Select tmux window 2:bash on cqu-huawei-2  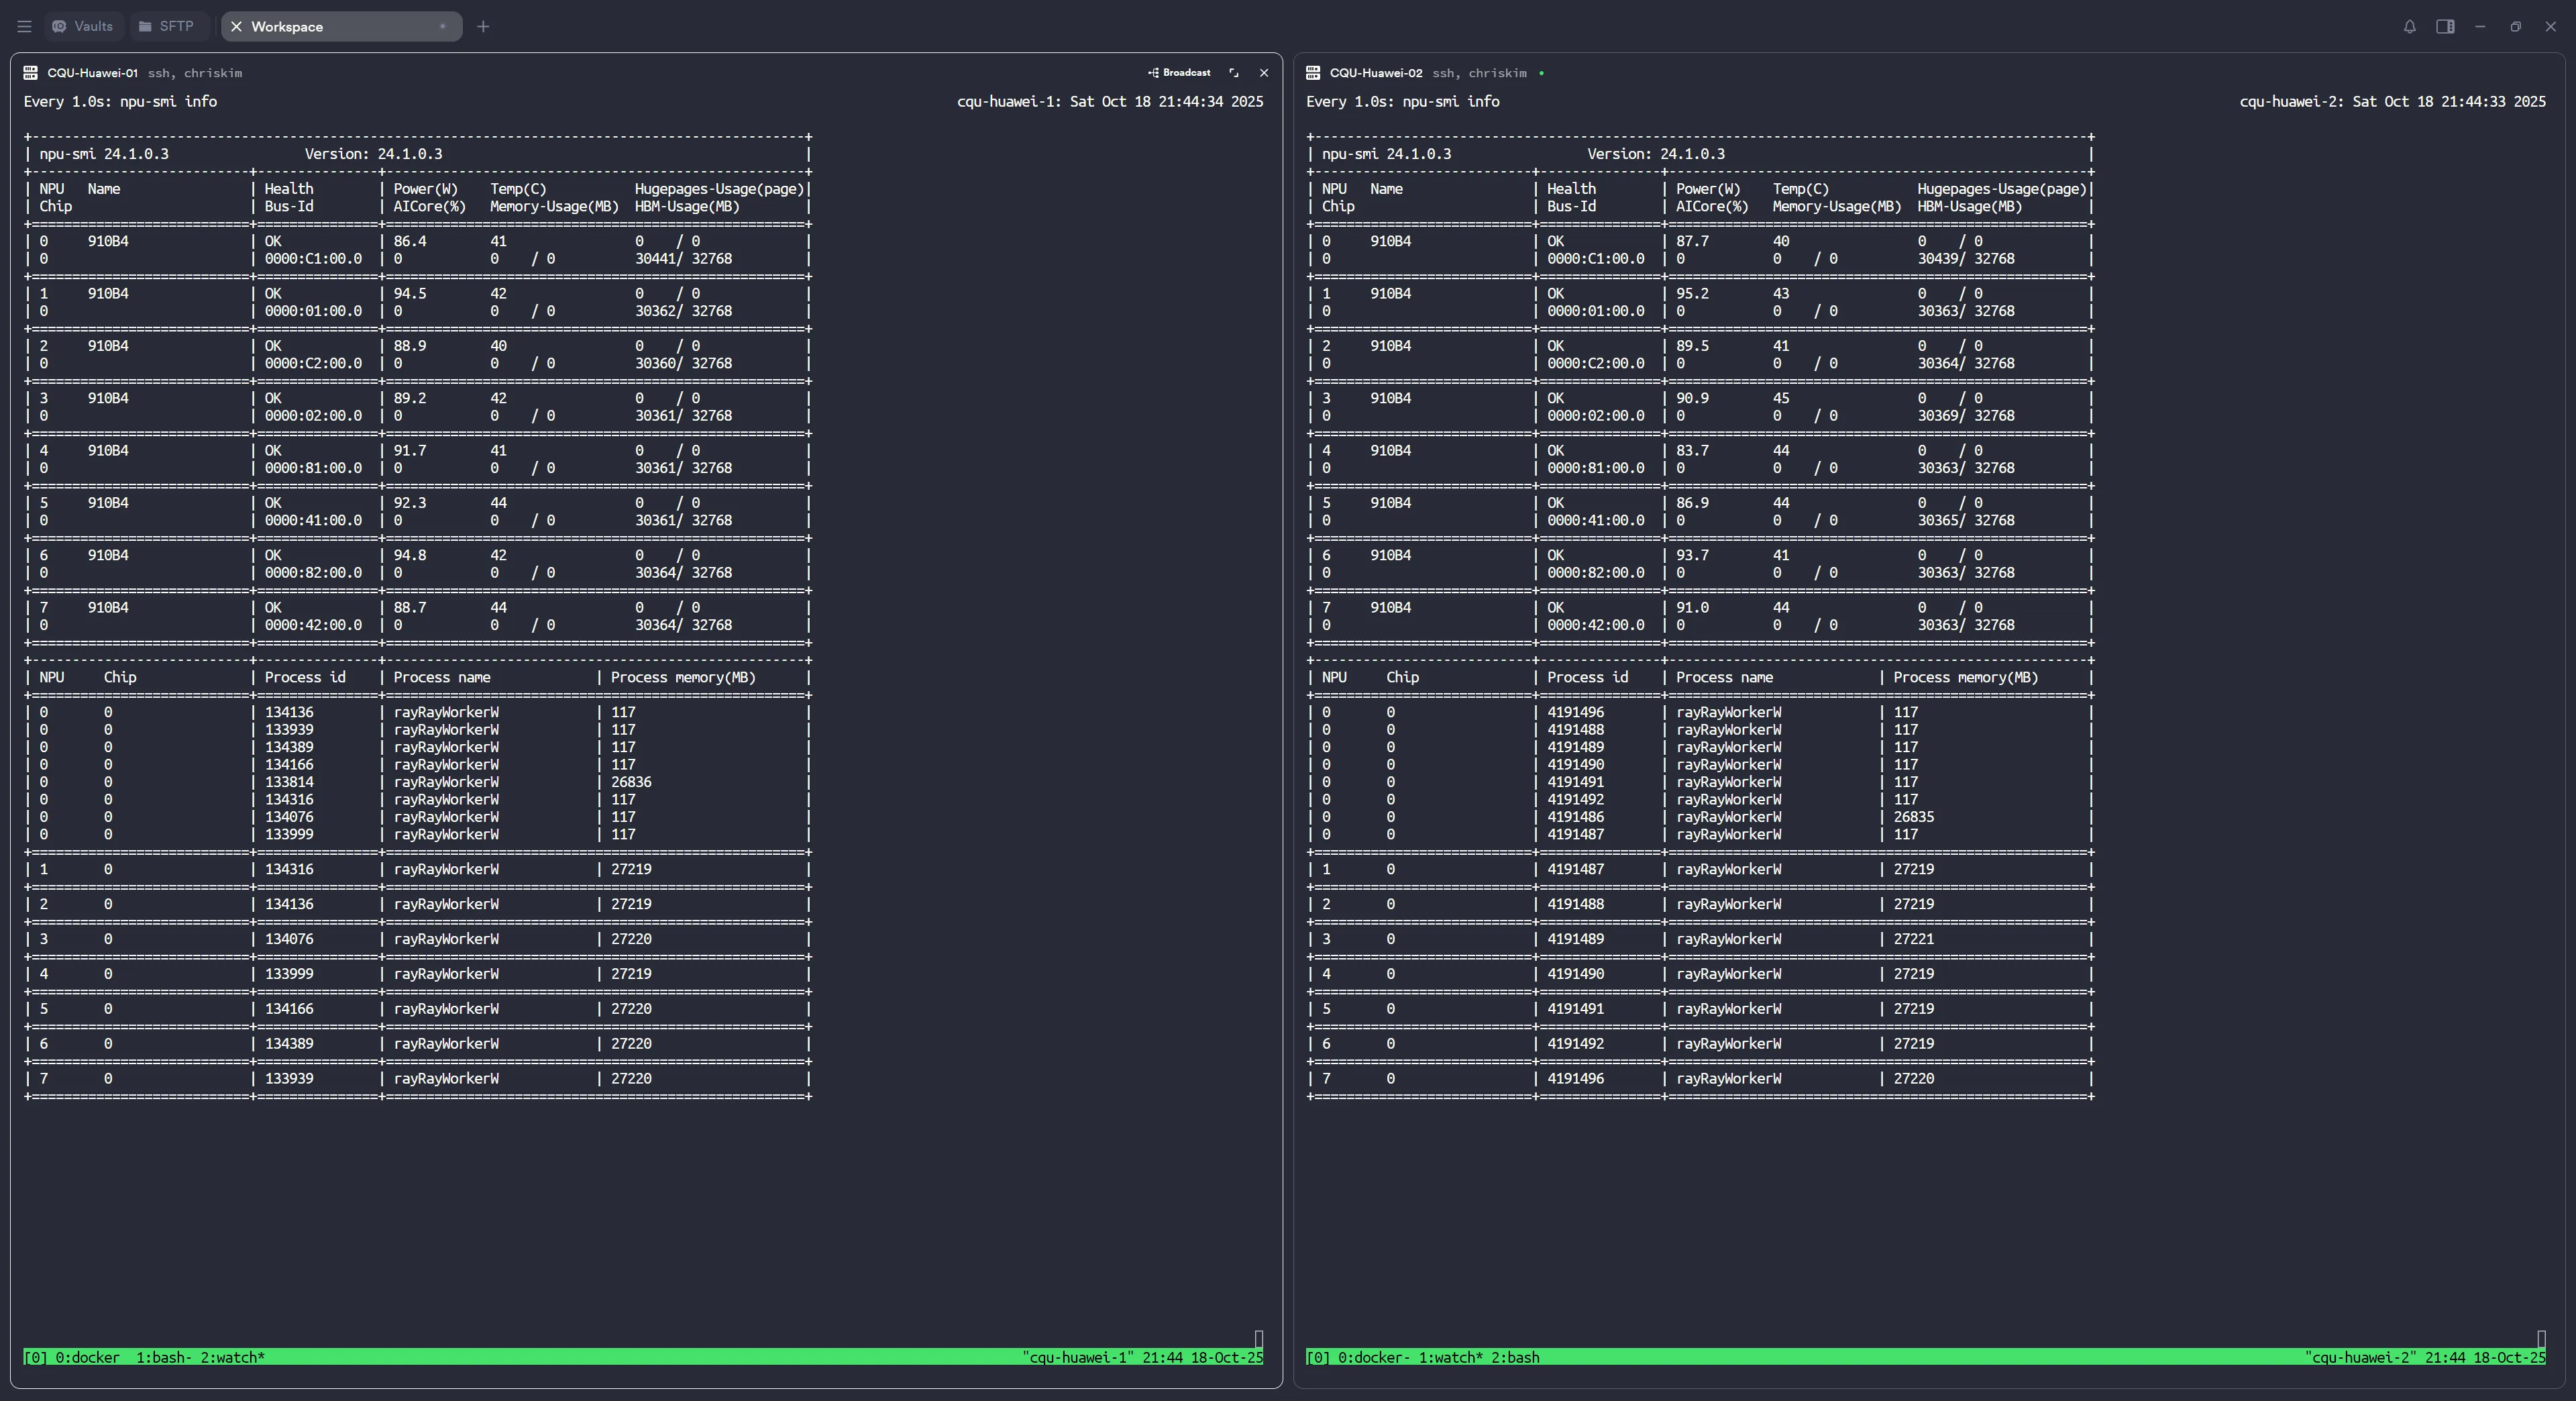click(x=1515, y=1357)
